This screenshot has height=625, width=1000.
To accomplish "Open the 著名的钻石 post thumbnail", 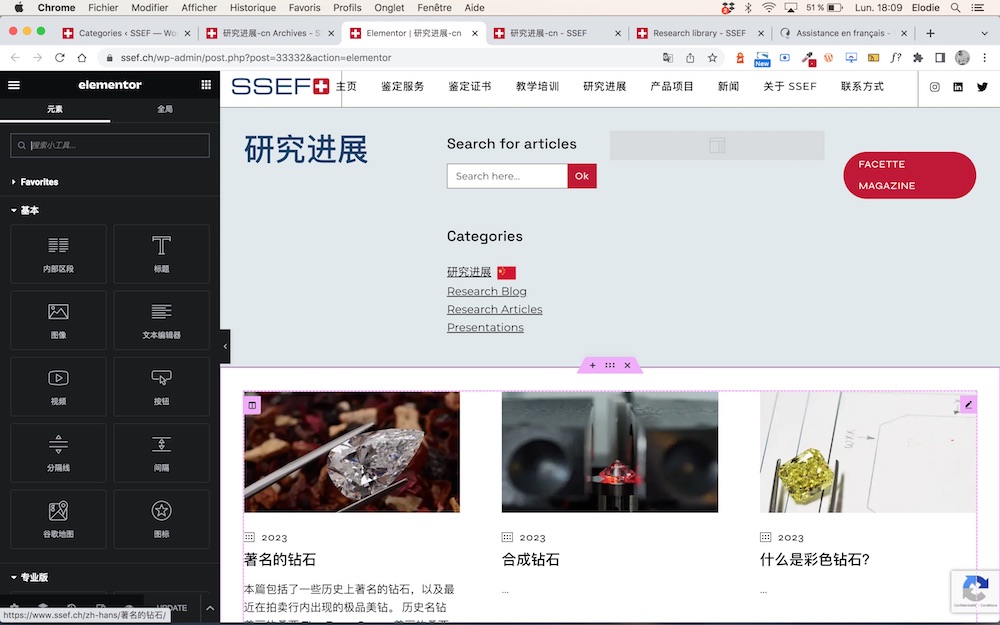I will point(352,452).
